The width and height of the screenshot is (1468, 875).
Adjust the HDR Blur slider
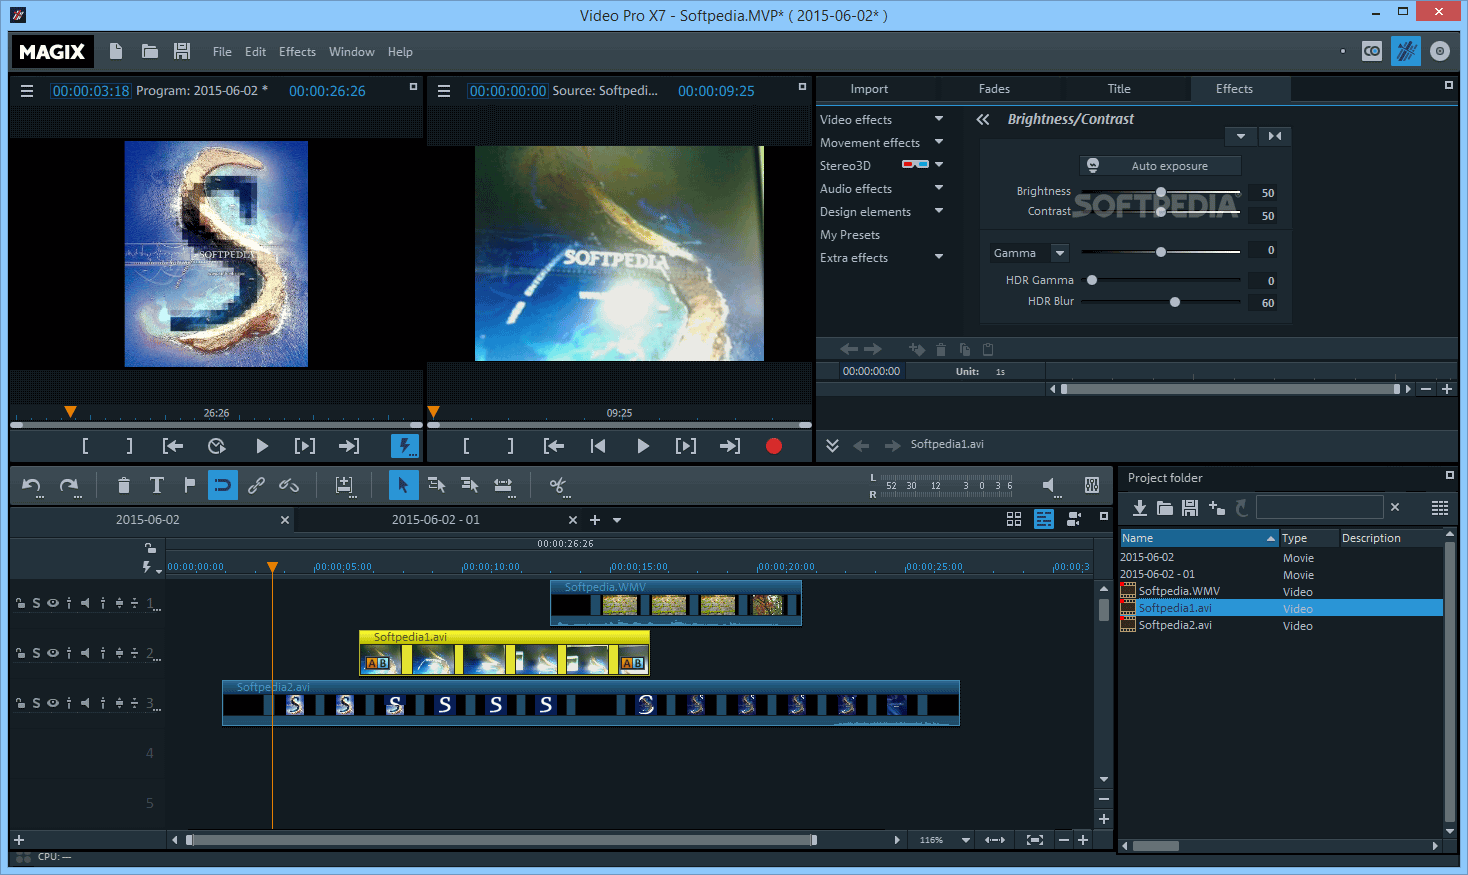[x=1175, y=302]
